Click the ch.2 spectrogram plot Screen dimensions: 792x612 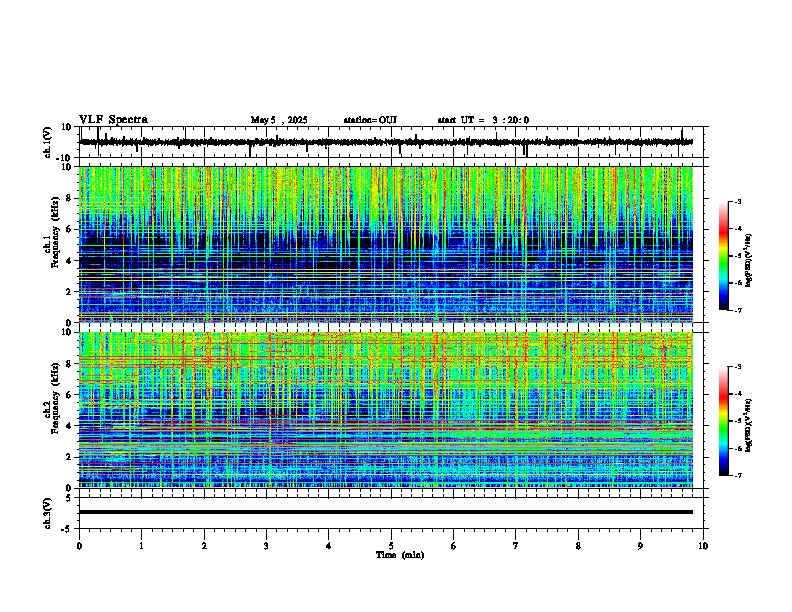(386, 410)
